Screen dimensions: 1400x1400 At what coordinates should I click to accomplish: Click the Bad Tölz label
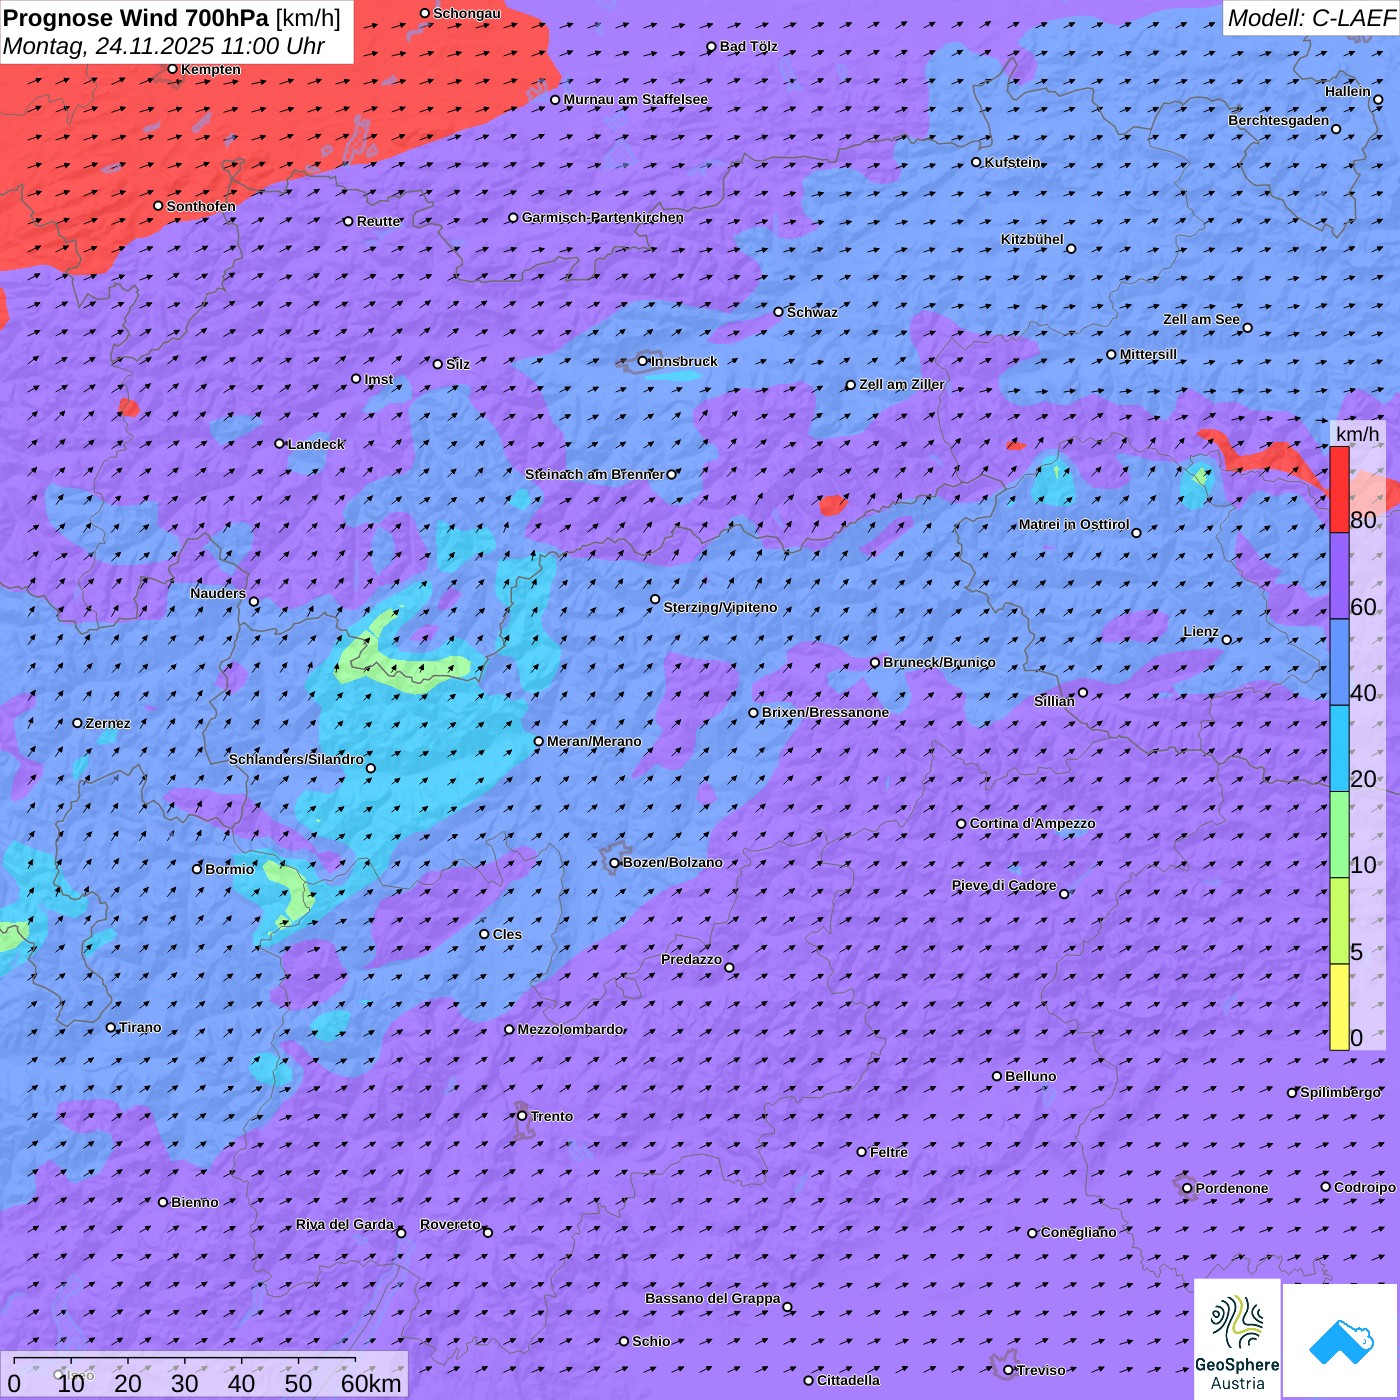[x=749, y=46]
